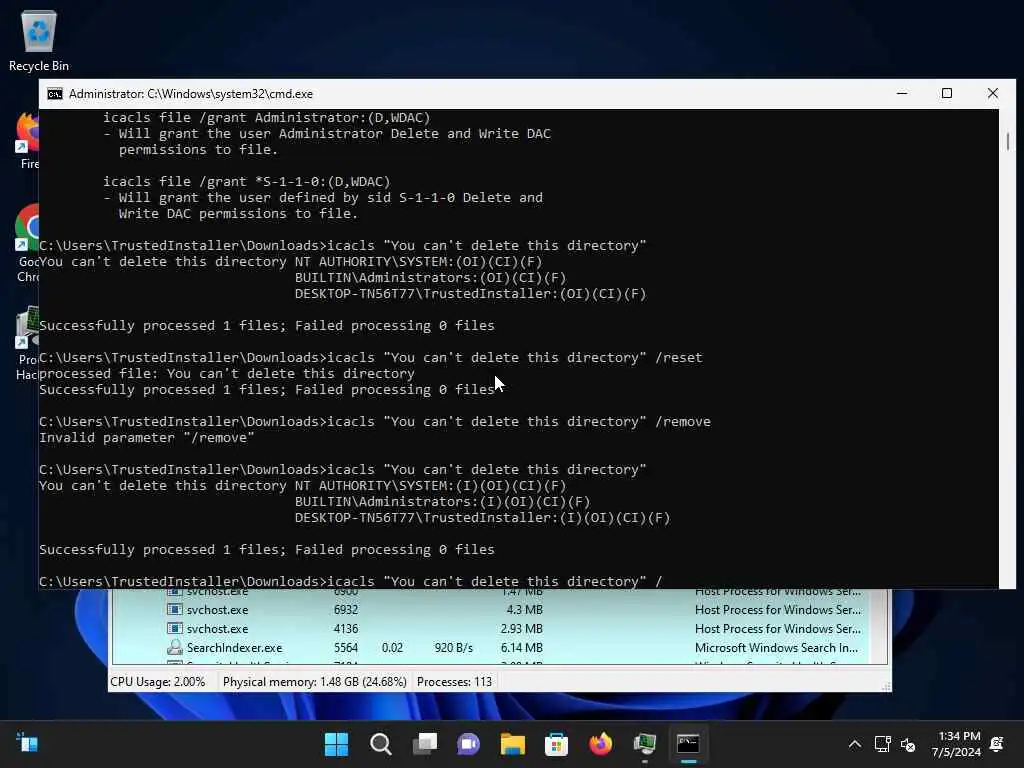Click the Processes: 113 status entry
The width and height of the screenshot is (1024, 768).
(x=455, y=682)
